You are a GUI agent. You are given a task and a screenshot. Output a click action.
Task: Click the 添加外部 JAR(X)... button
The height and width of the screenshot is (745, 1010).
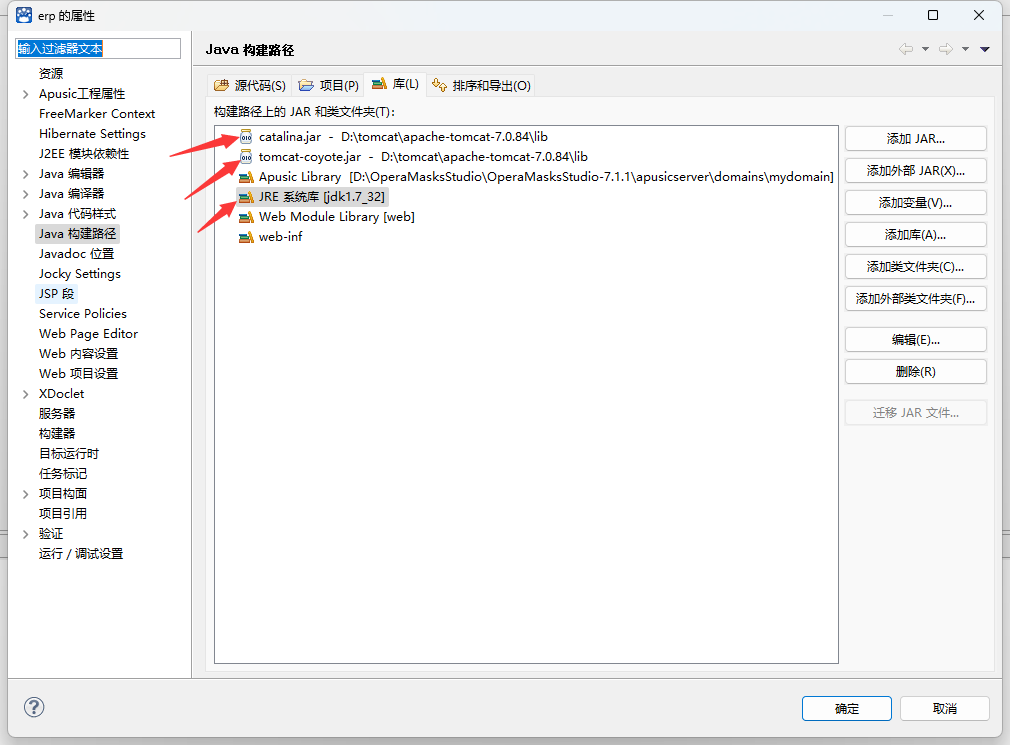(x=915, y=171)
